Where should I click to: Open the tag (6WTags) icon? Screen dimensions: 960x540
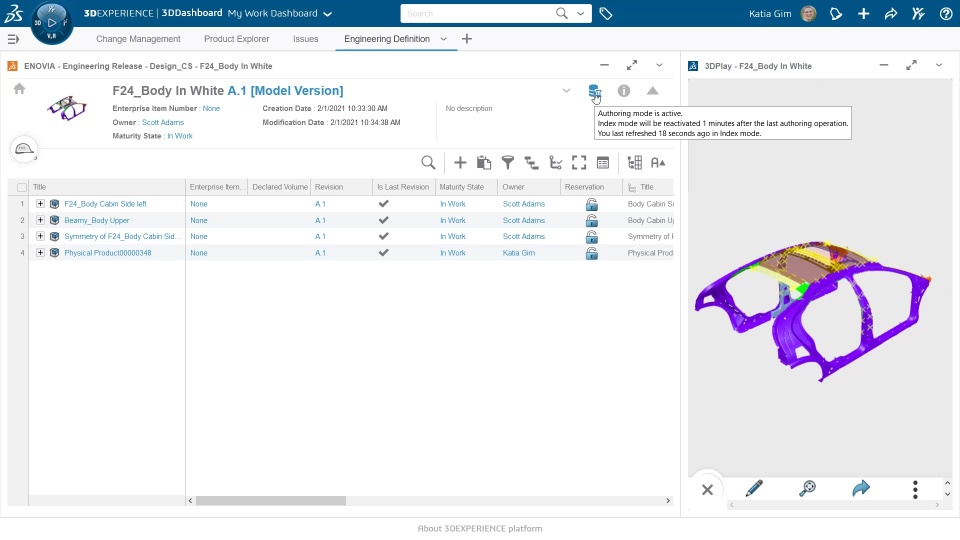point(606,13)
